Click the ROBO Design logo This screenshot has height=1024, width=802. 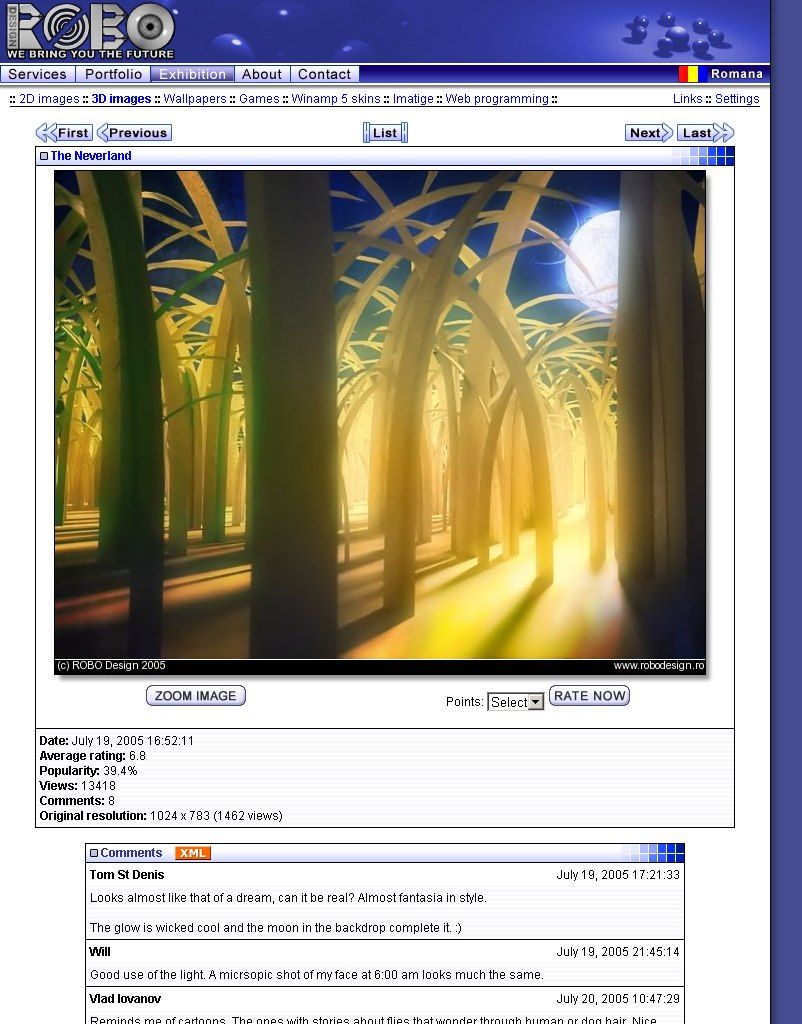pos(91,31)
